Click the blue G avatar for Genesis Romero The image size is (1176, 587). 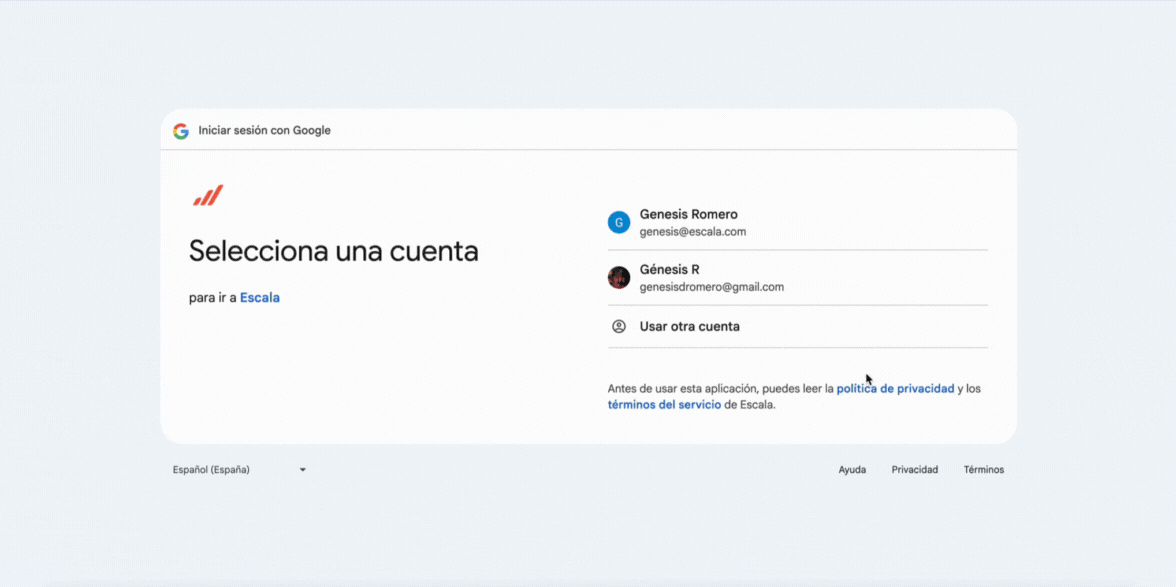pyautogui.click(x=619, y=222)
